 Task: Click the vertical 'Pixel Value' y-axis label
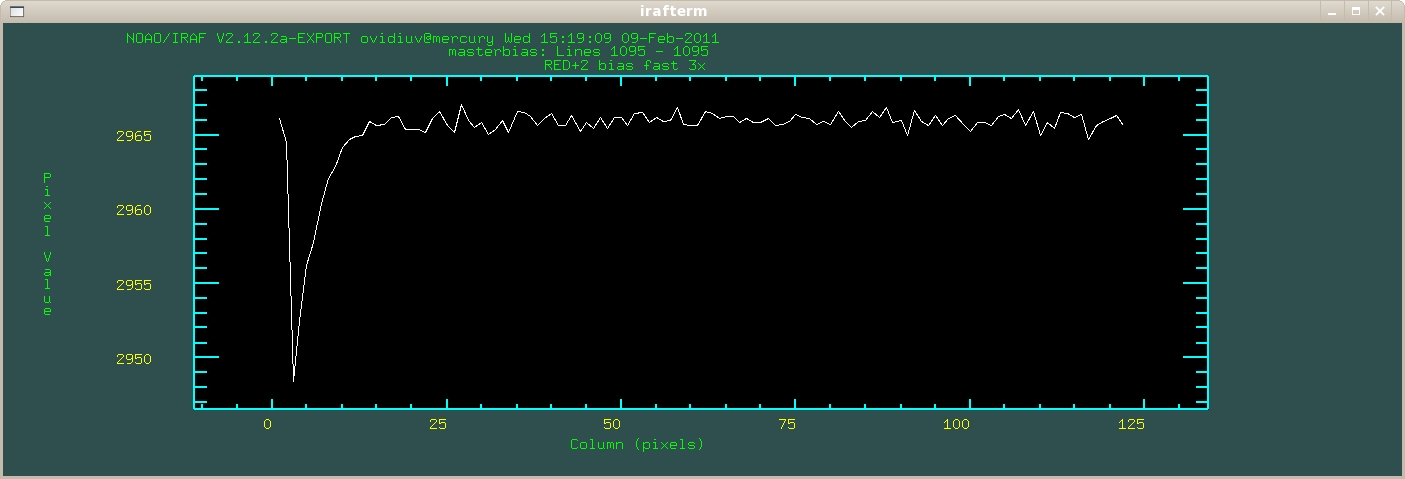[46, 244]
